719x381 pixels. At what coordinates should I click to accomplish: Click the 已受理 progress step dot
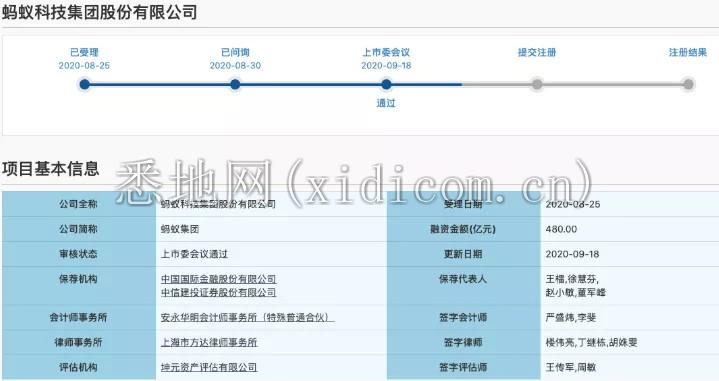(84, 84)
